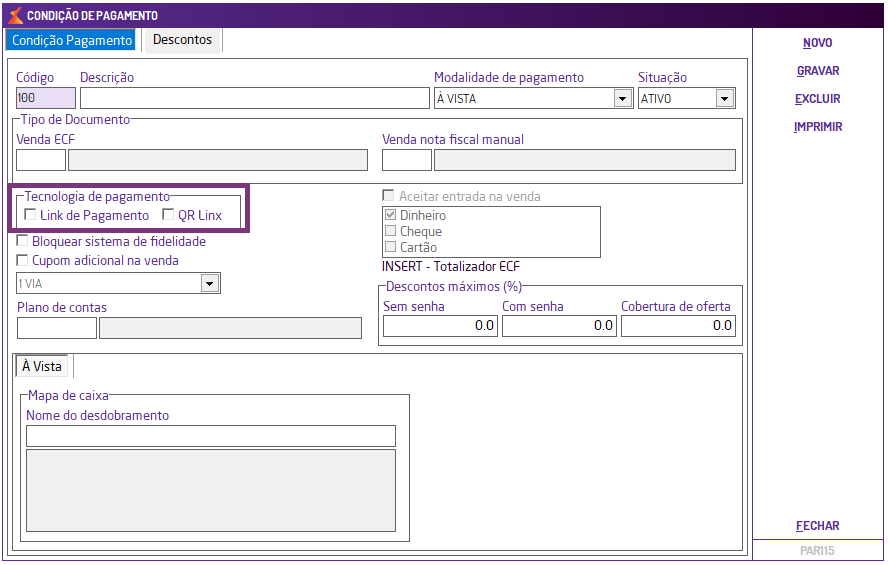
Task: Select the À Vista sub-tab
Action: tap(42, 366)
